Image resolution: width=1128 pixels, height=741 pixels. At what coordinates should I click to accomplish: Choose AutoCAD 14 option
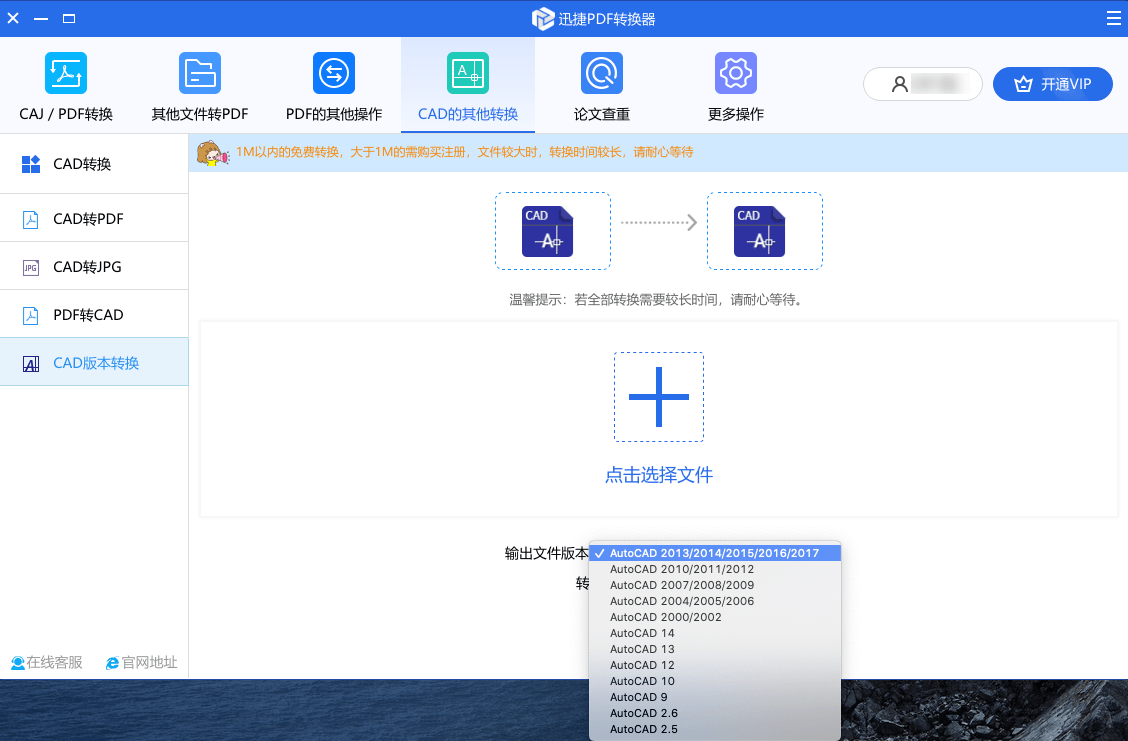click(714, 633)
